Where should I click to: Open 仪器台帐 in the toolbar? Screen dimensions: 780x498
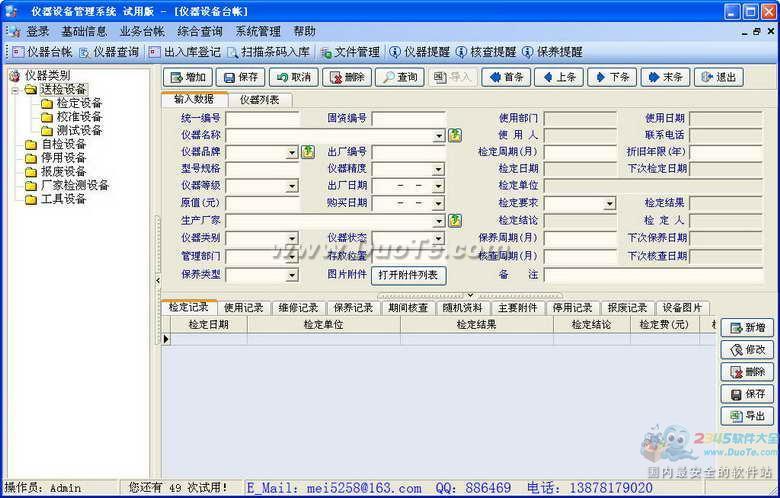43,52
